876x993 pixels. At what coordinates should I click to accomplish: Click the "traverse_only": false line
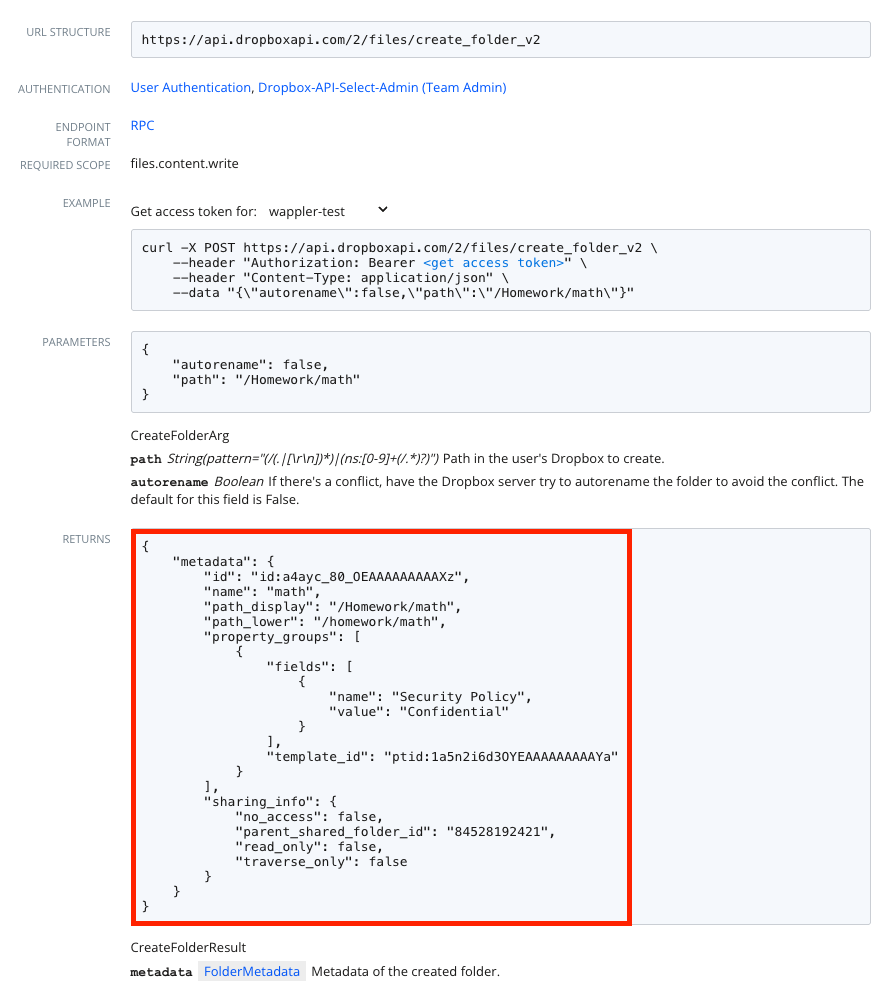click(321, 861)
